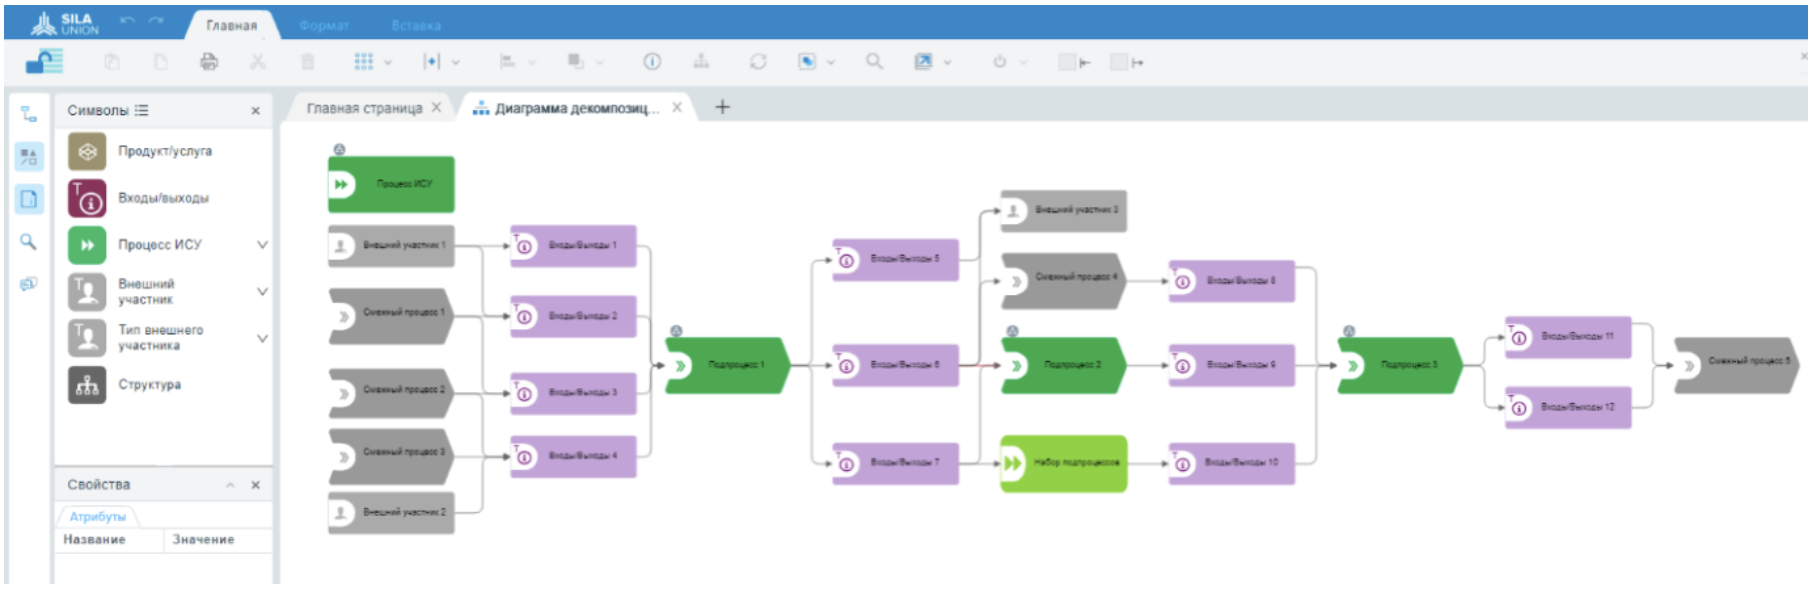Viewport: 1816px width, 600px height.
Task: Click the magnifier search icon in the top toolbar
Action: [x=874, y=62]
